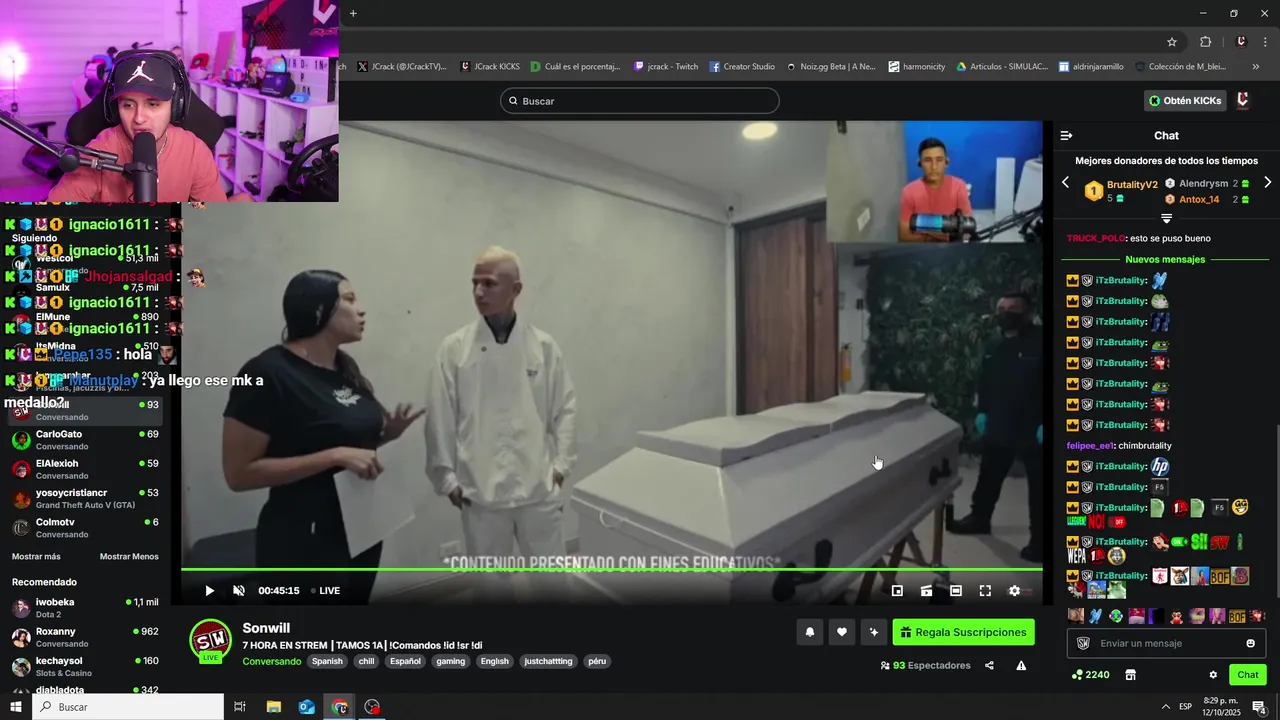Viewport: 1280px width, 720px height.
Task: Collapse the top donors leaderboard handle
Action: 1166,219
